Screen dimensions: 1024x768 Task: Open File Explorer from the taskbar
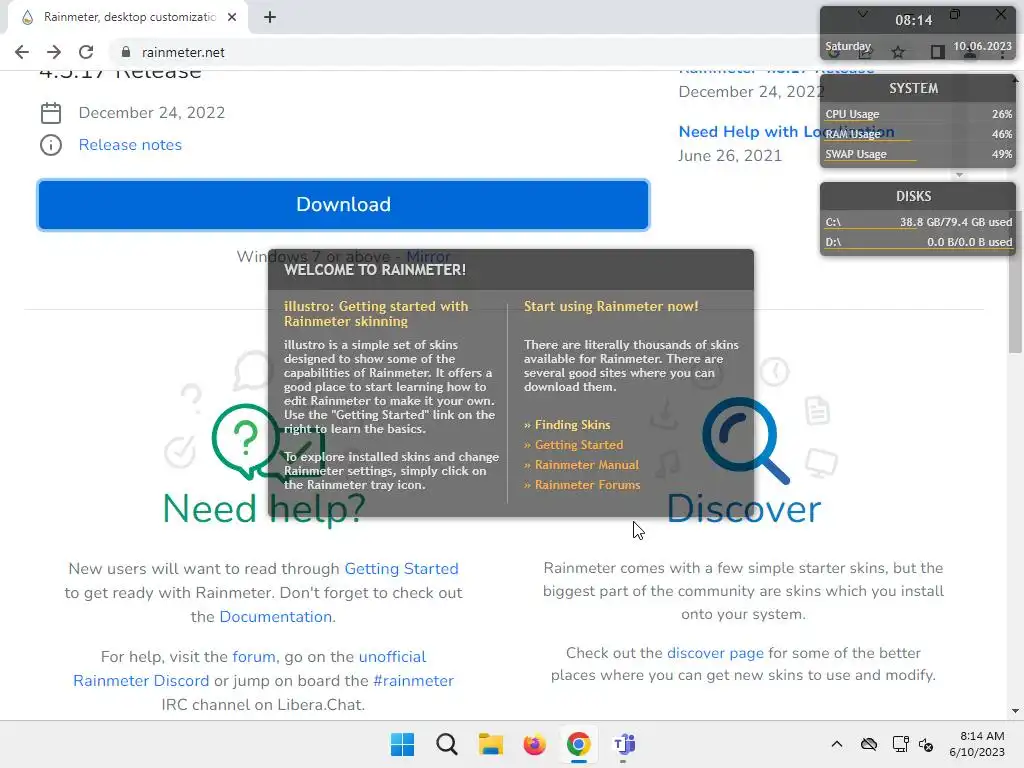[490, 744]
